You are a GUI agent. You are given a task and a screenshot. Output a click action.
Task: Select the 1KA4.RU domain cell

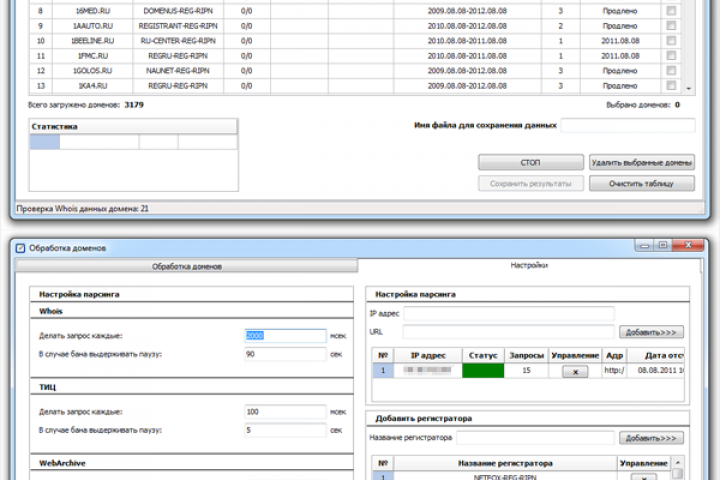[x=93, y=85]
